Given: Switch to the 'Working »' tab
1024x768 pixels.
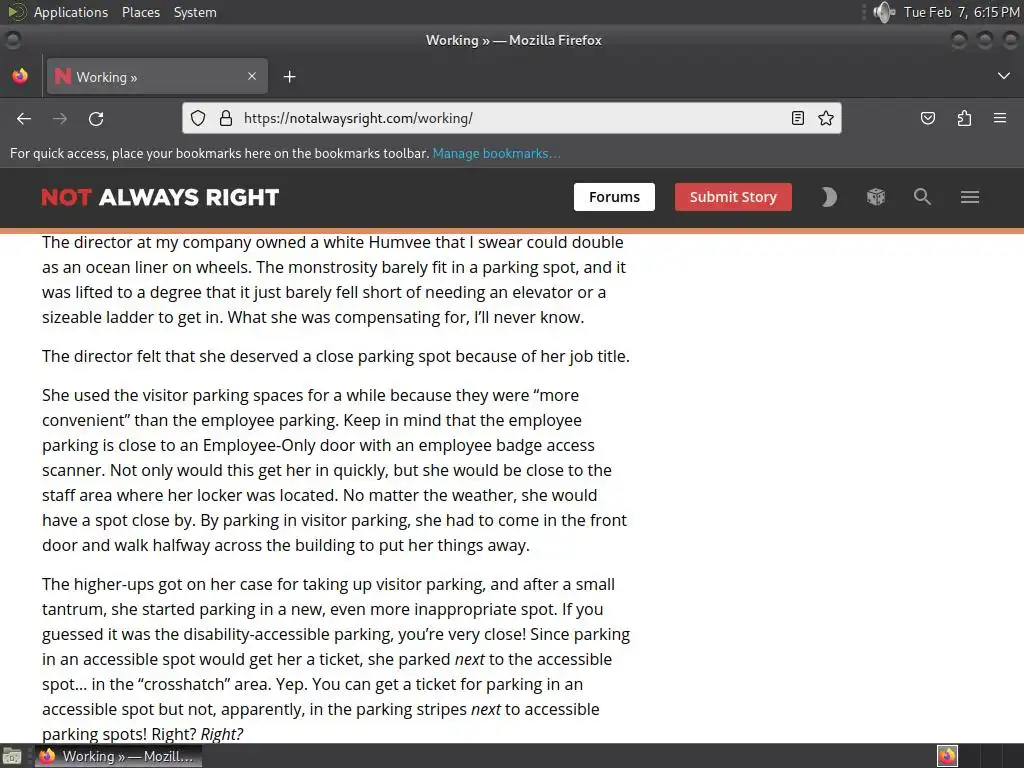Looking at the screenshot, I should 157,76.
